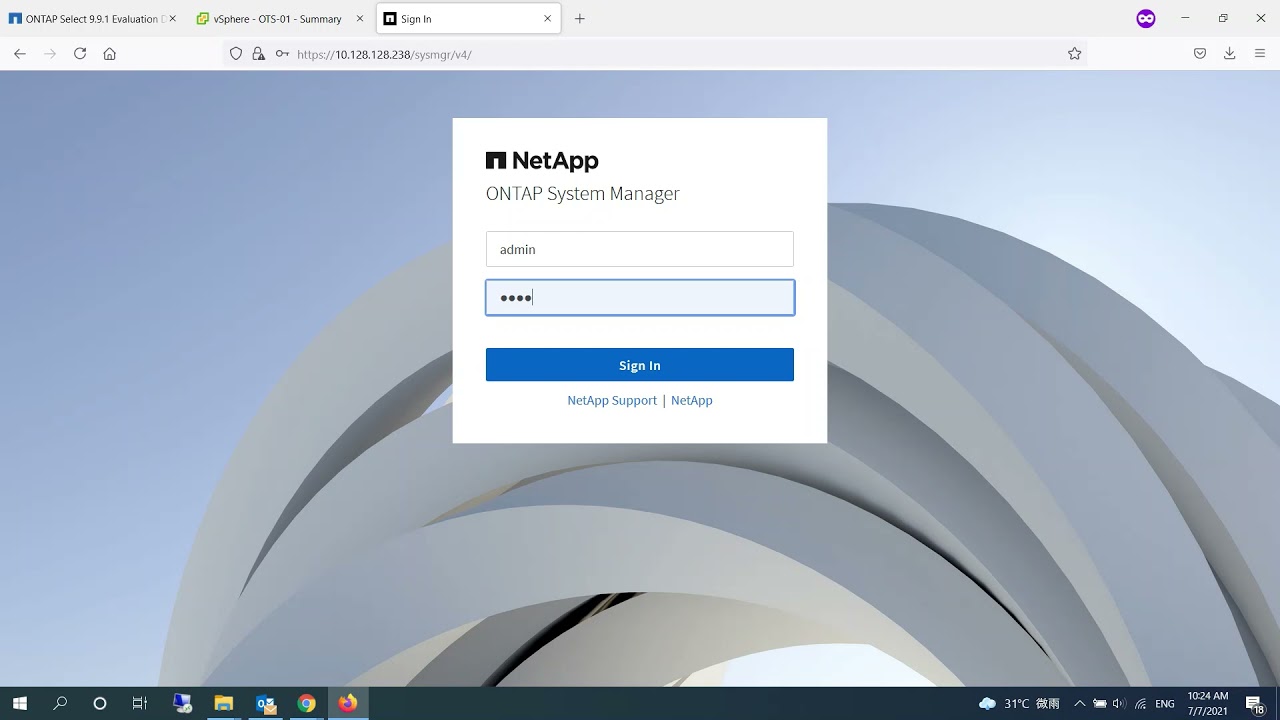
Task: Open Cortana from the taskbar
Action: [100, 704]
